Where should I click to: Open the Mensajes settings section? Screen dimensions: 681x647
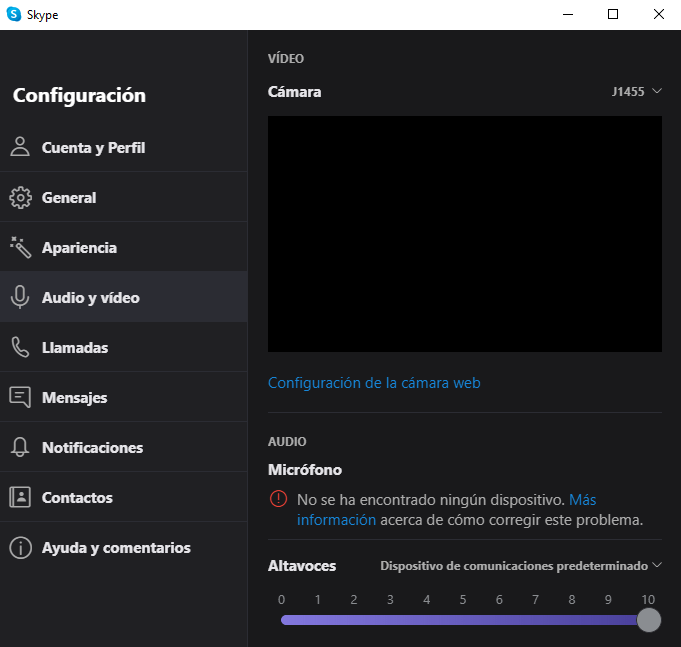(124, 397)
